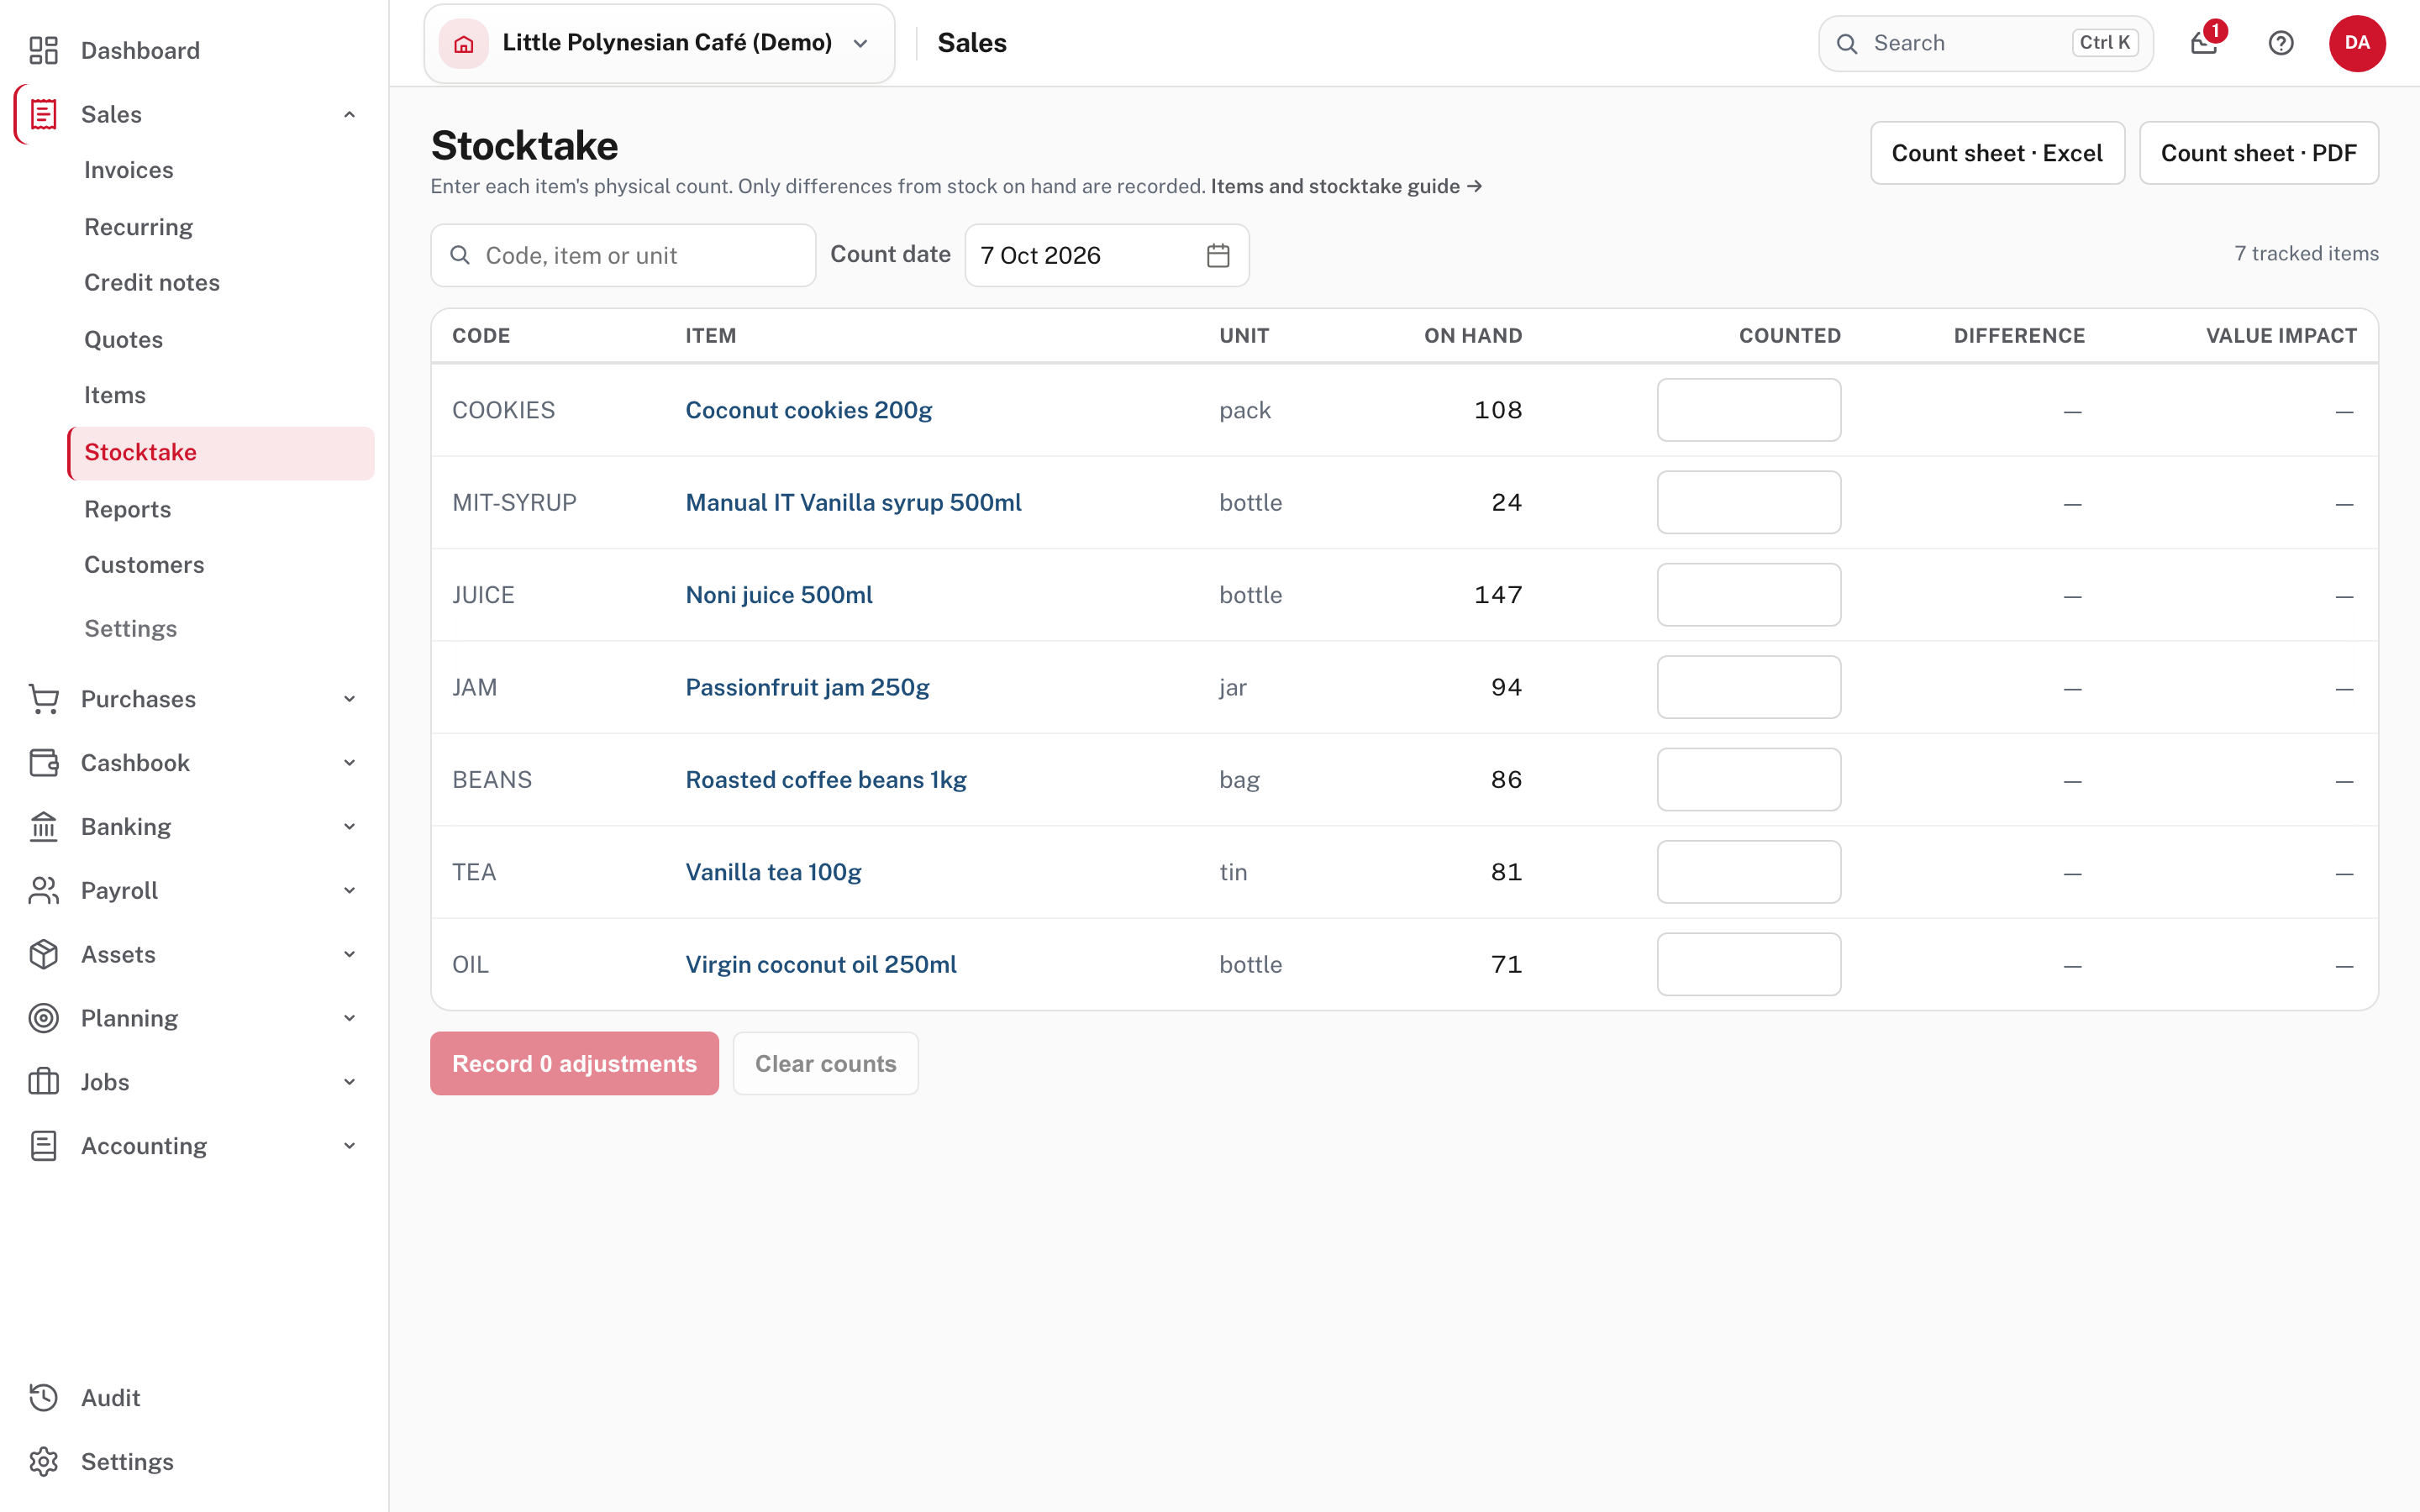Click the Assets box icon
Screen dimensions: 2420x1512
click(x=43, y=954)
